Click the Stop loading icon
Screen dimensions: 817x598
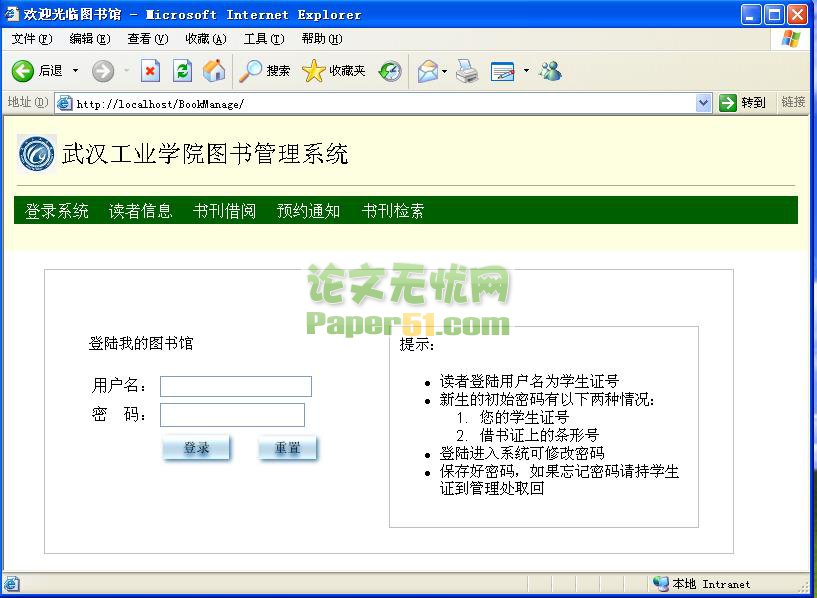150,70
